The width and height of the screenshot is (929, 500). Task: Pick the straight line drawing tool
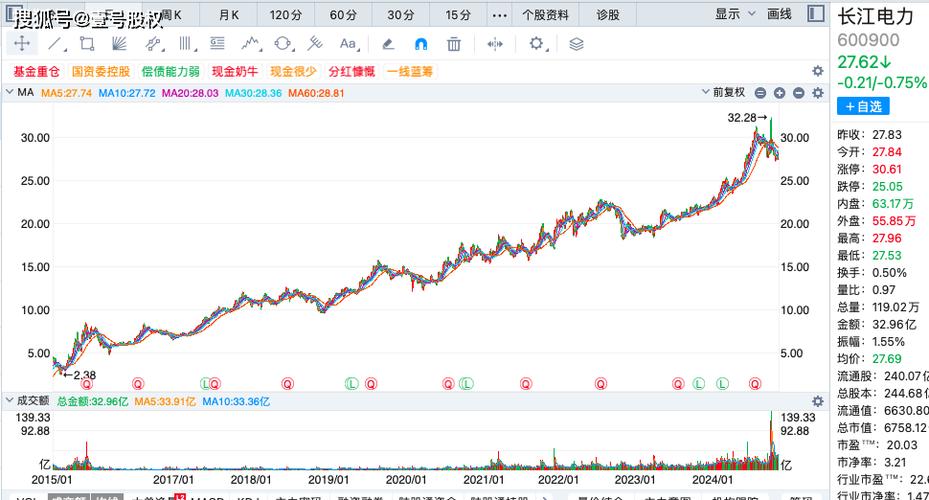(55, 44)
